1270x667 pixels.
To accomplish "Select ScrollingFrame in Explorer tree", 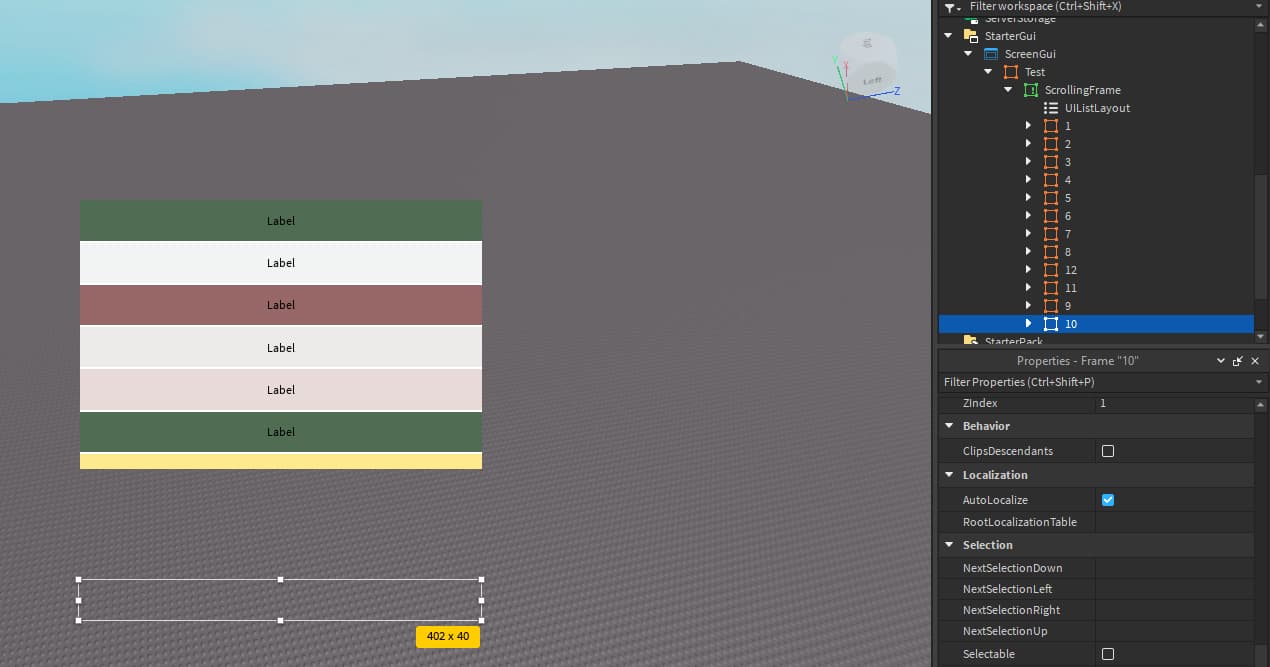I will point(1083,90).
